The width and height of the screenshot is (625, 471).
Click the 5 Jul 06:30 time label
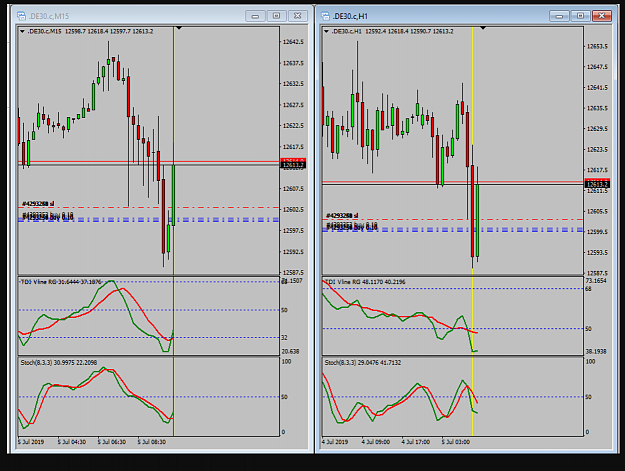pos(112,442)
